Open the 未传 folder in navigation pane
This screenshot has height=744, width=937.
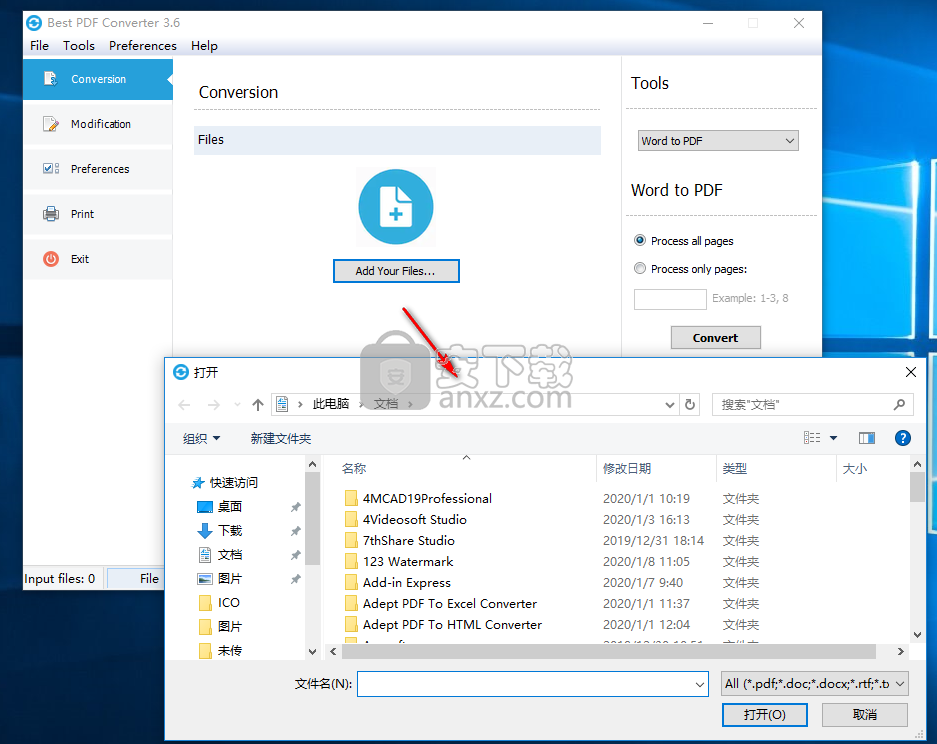pos(229,650)
